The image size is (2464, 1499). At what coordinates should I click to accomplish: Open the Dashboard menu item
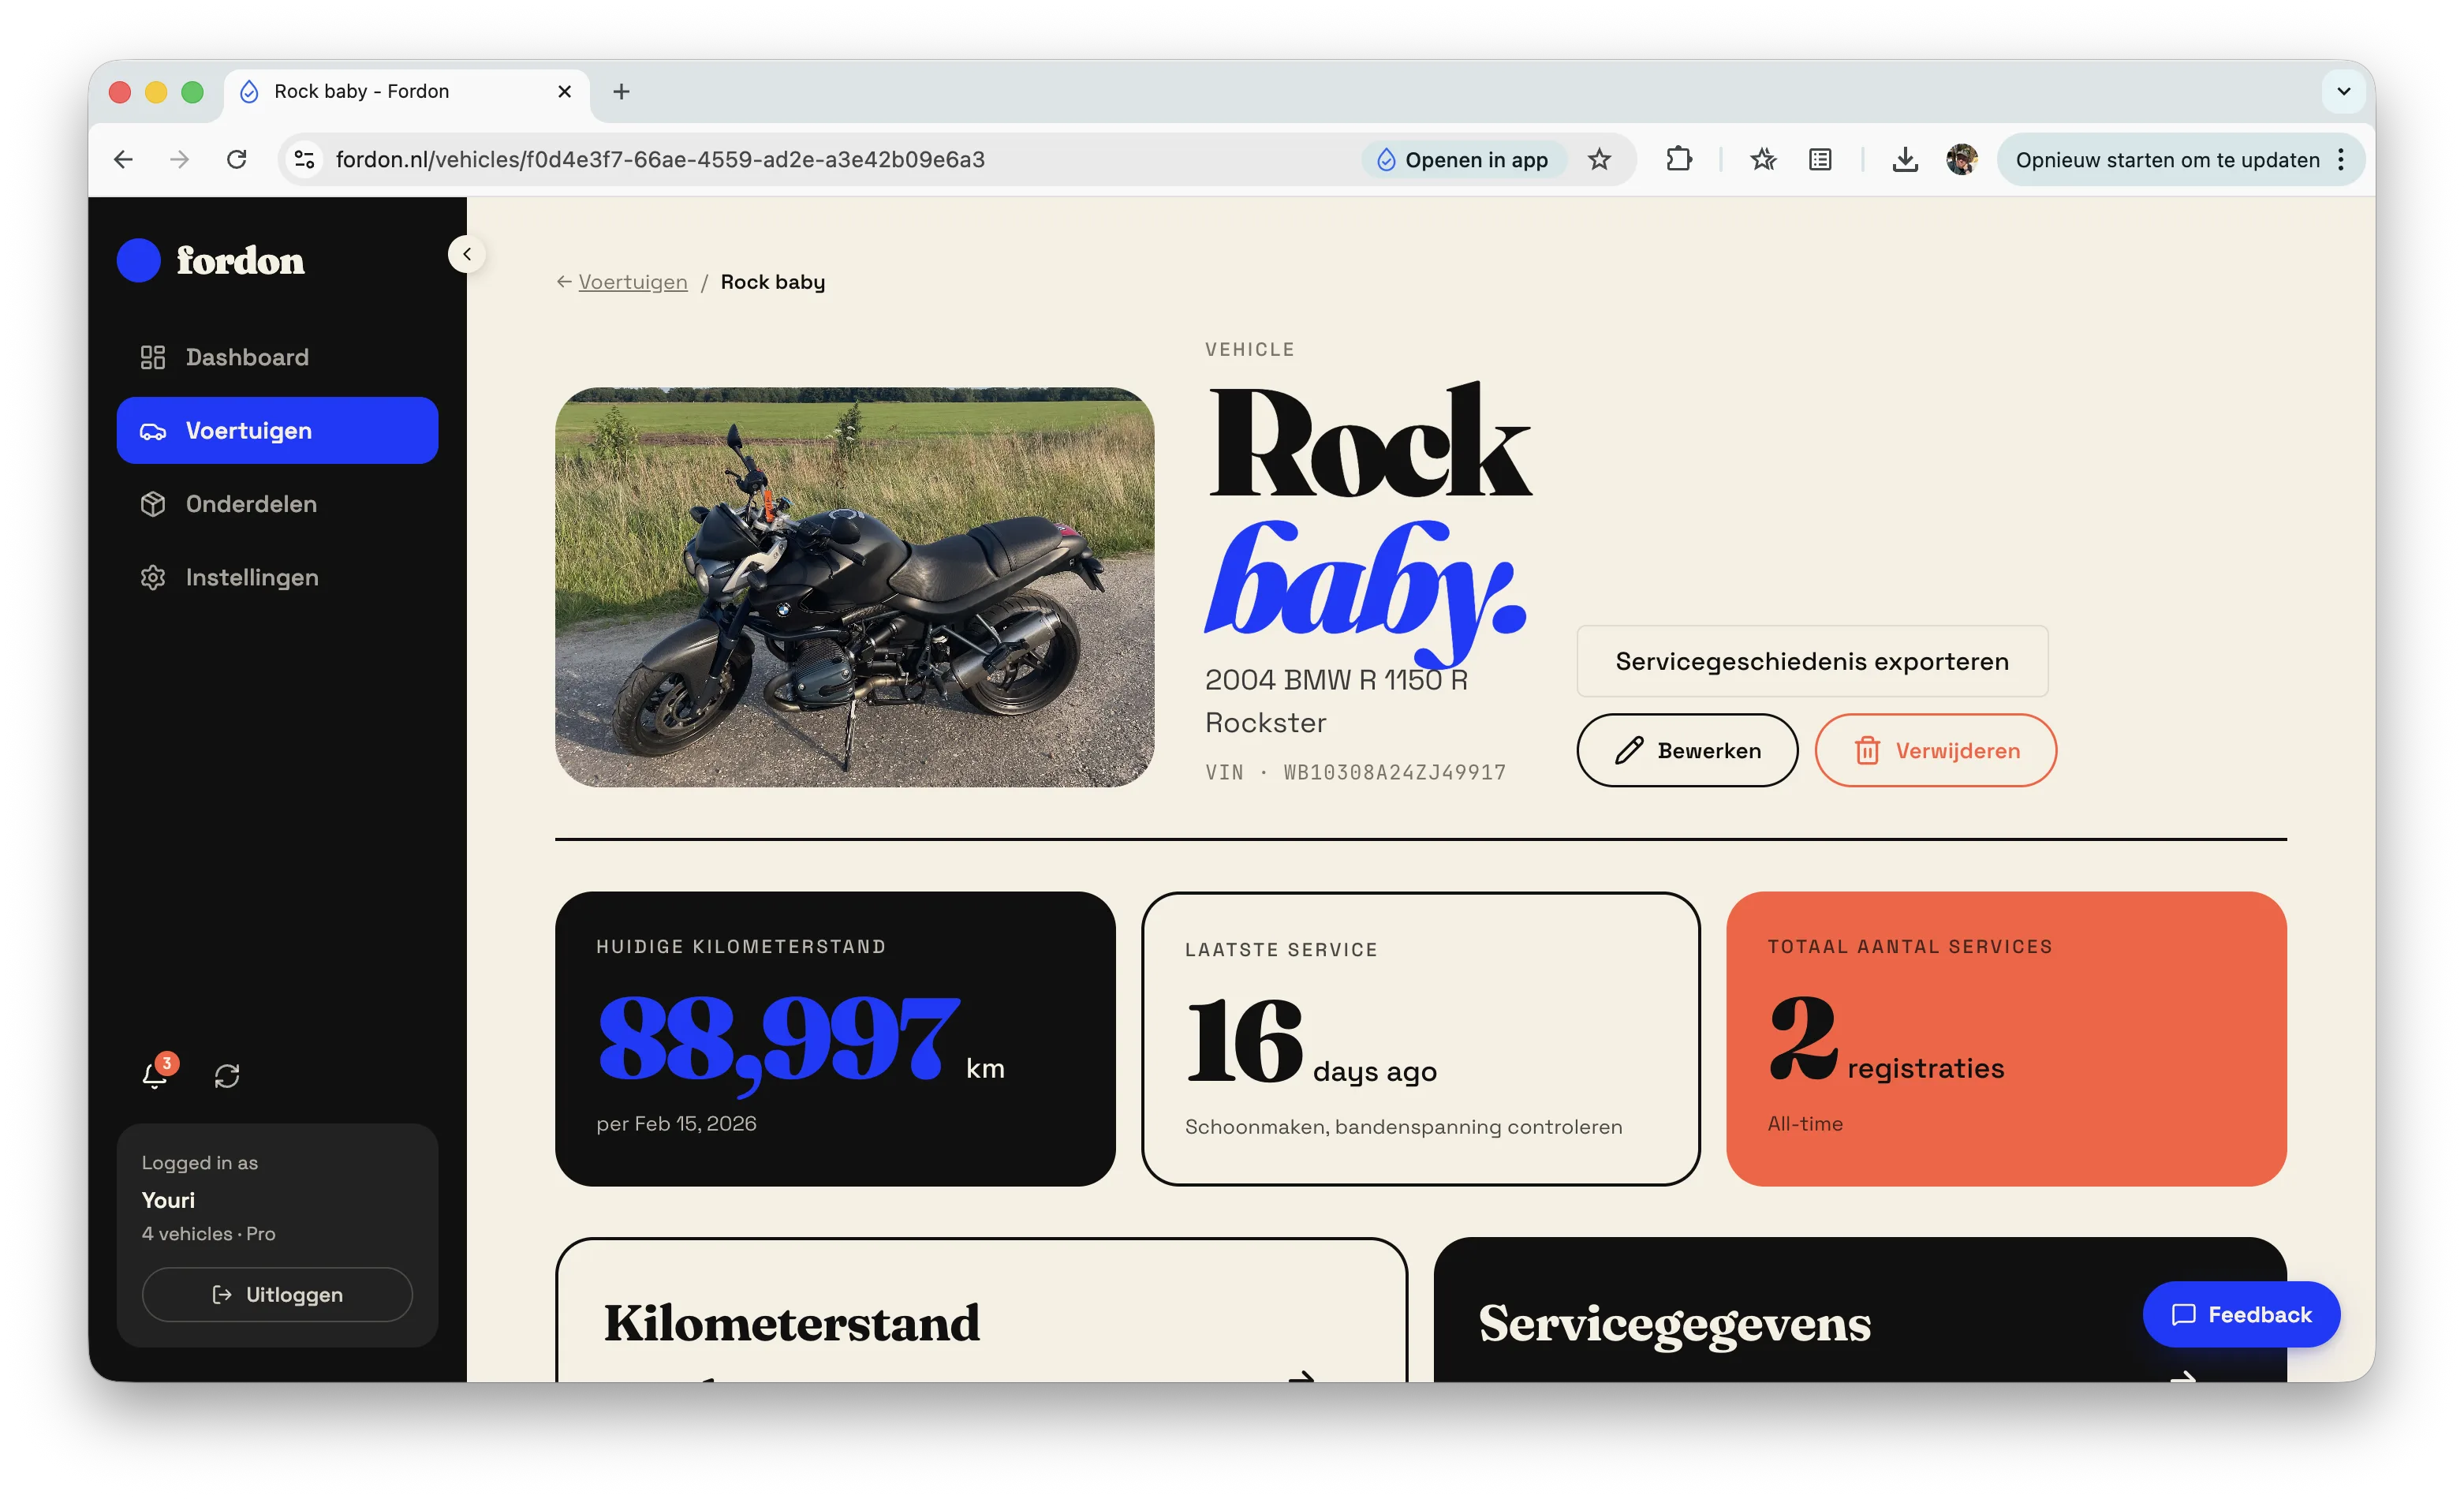pyautogui.click(x=277, y=357)
